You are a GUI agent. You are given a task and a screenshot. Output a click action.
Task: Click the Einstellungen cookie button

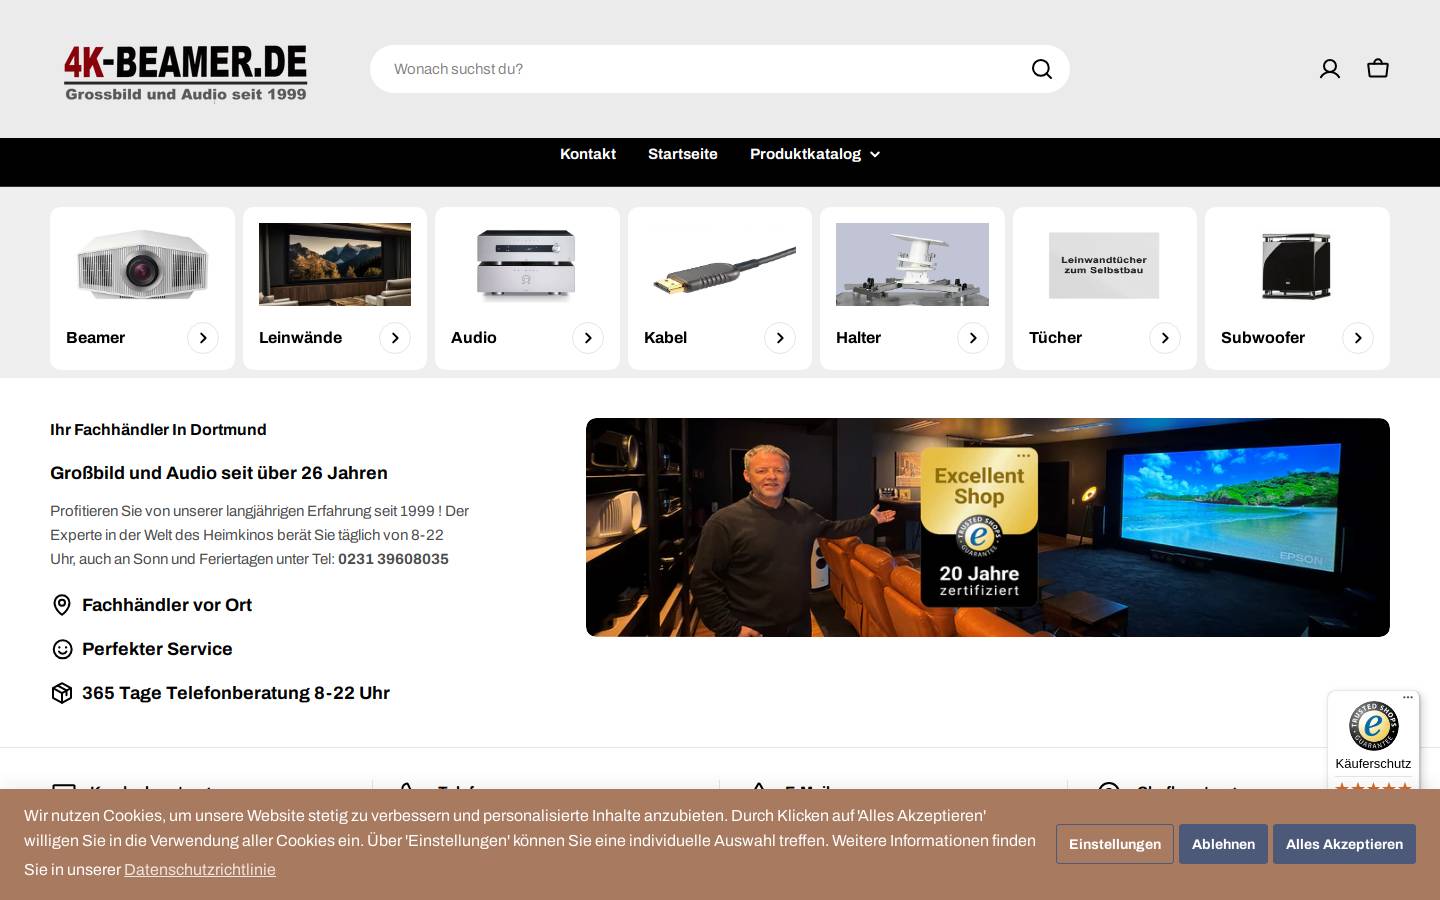1115,844
